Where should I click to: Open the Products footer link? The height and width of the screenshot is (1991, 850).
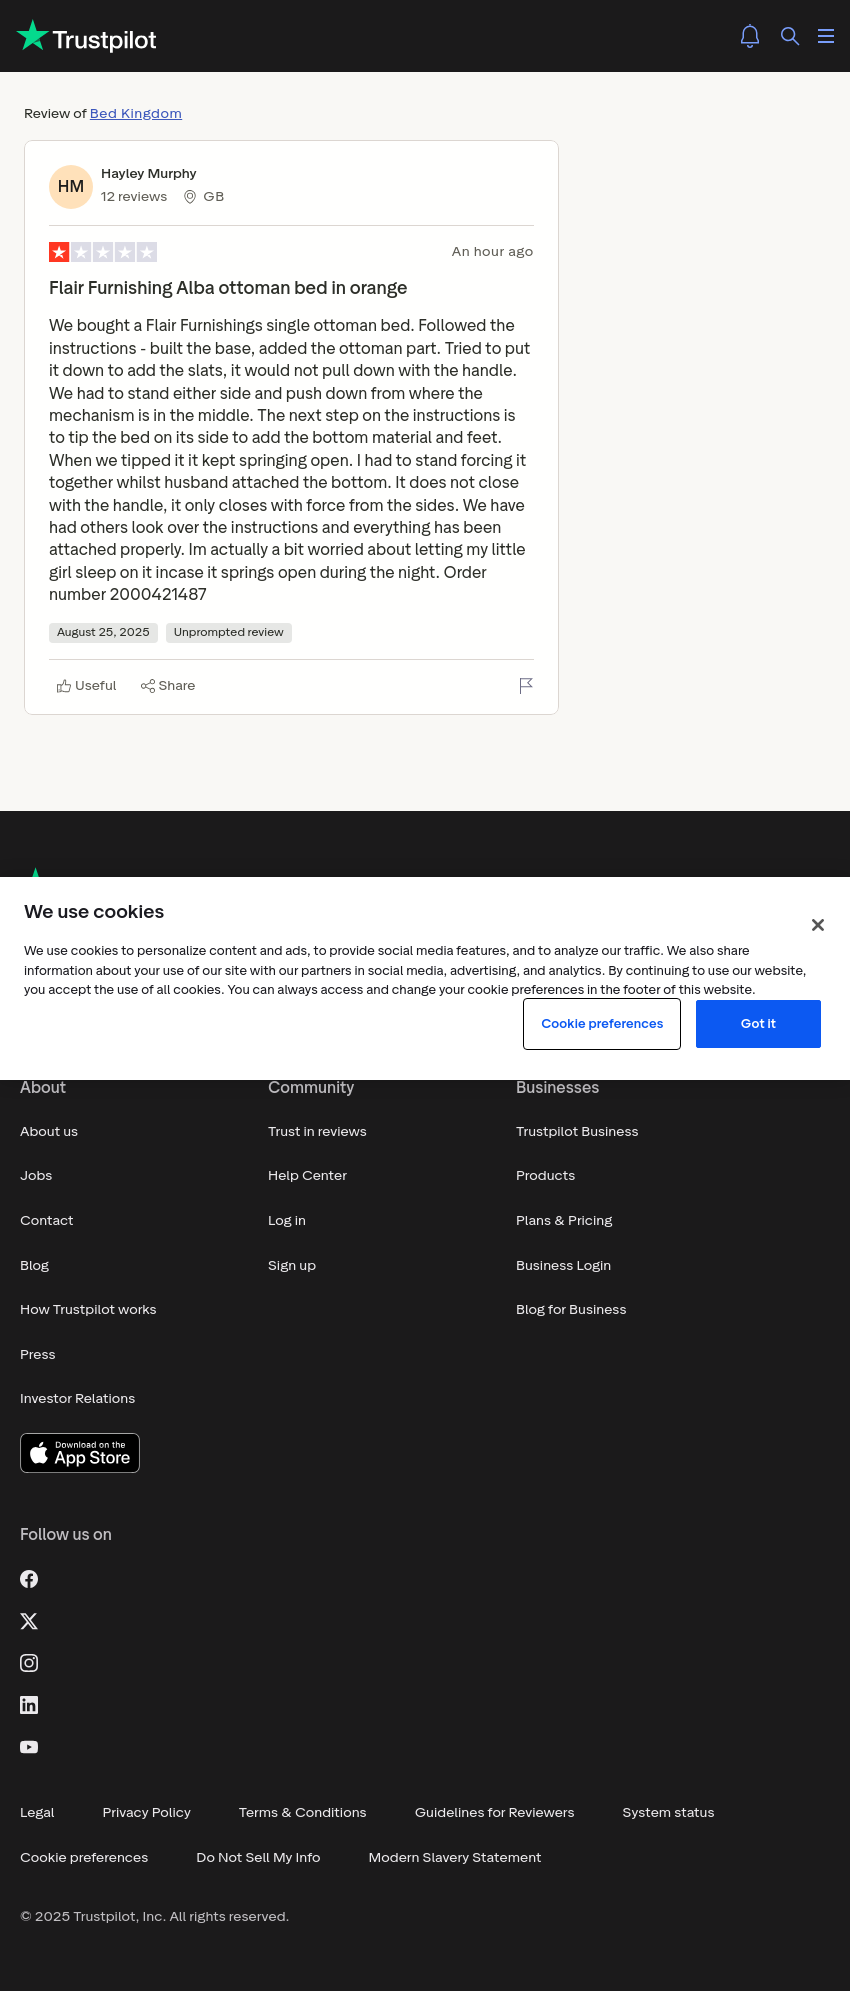coord(546,1176)
